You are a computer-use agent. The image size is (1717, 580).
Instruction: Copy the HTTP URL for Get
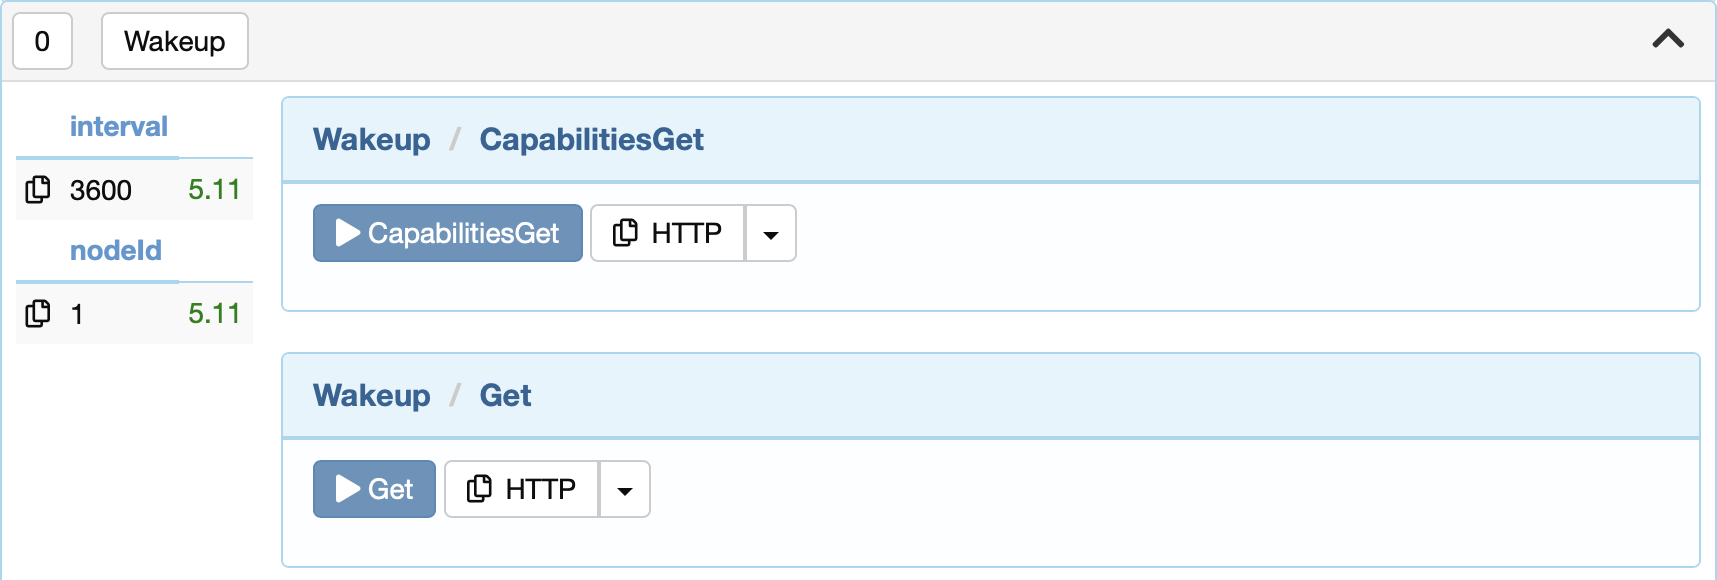522,489
